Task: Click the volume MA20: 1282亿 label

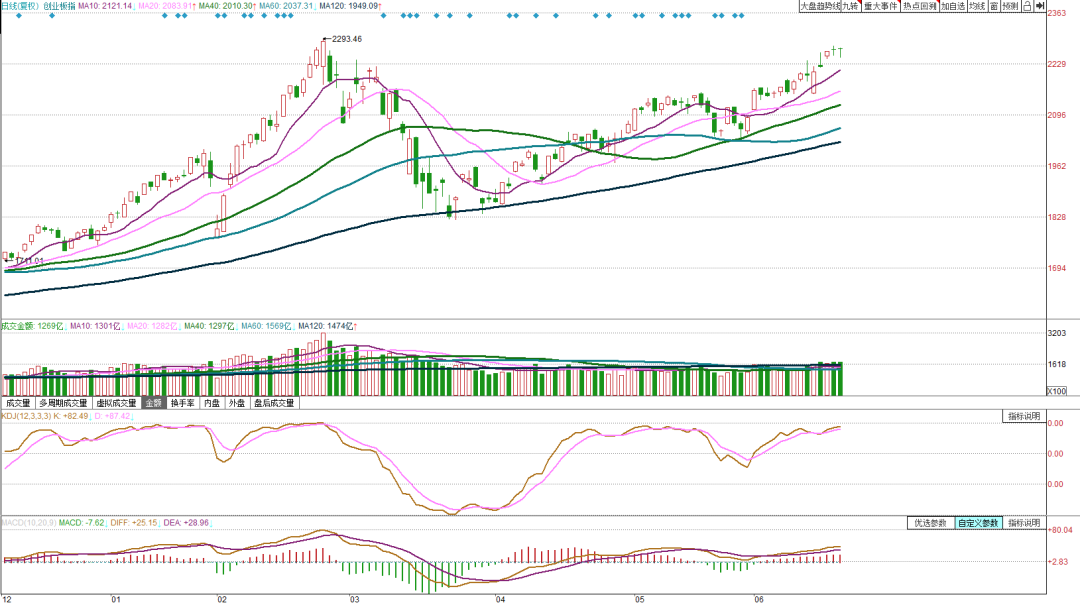Action: pos(152,326)
